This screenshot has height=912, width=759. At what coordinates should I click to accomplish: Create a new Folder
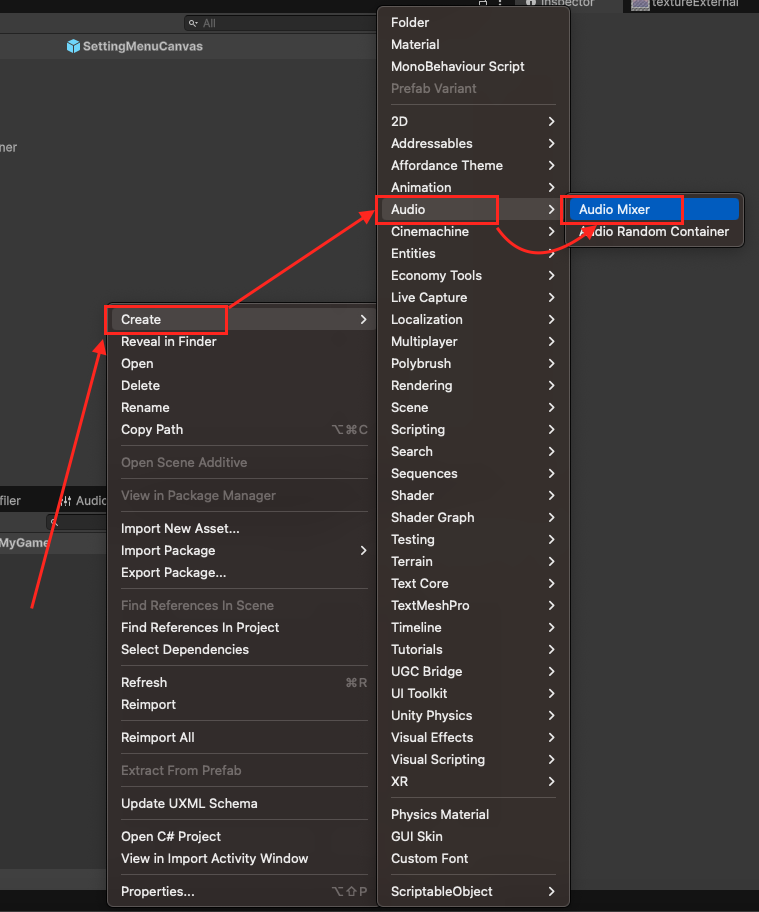pos(473,23)
